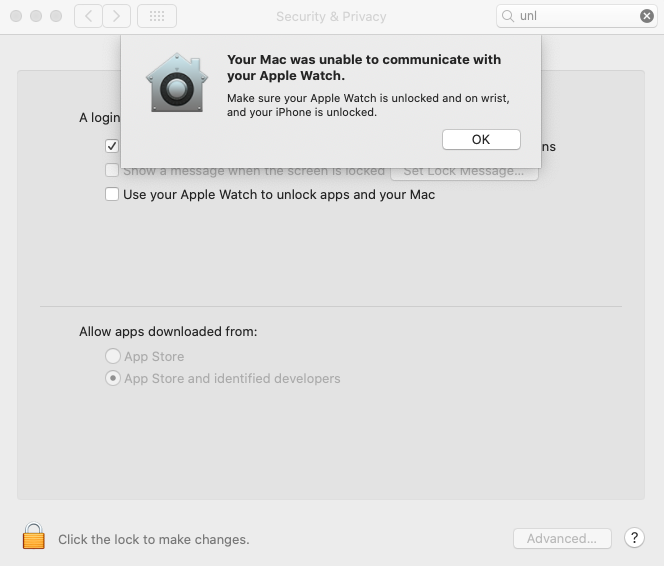Click the padlock to make changes
The width and height of the screenshot is (664, 566).
pos(34,537)
